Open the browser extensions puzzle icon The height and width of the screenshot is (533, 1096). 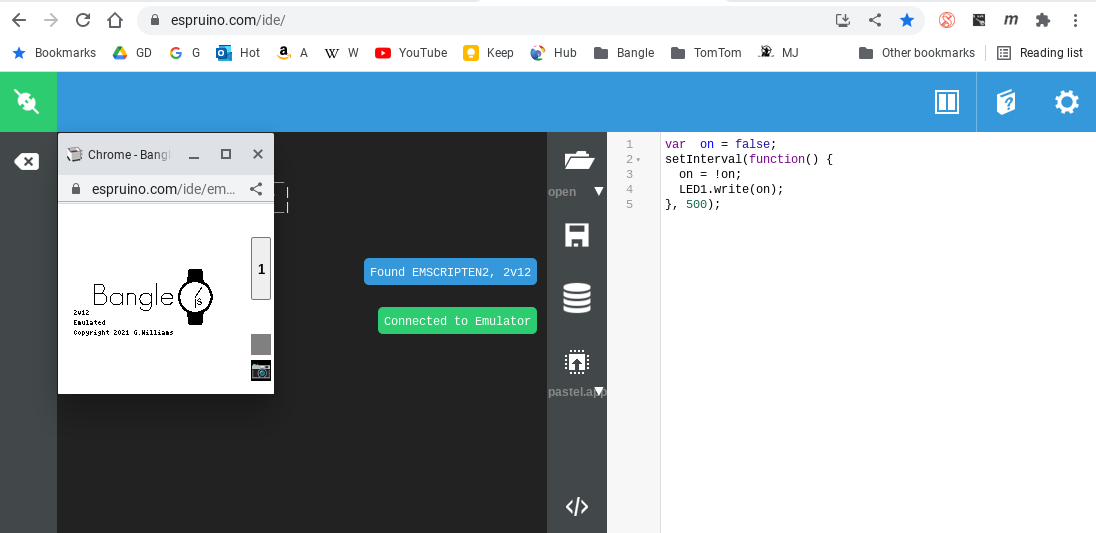pos(1043,20)
